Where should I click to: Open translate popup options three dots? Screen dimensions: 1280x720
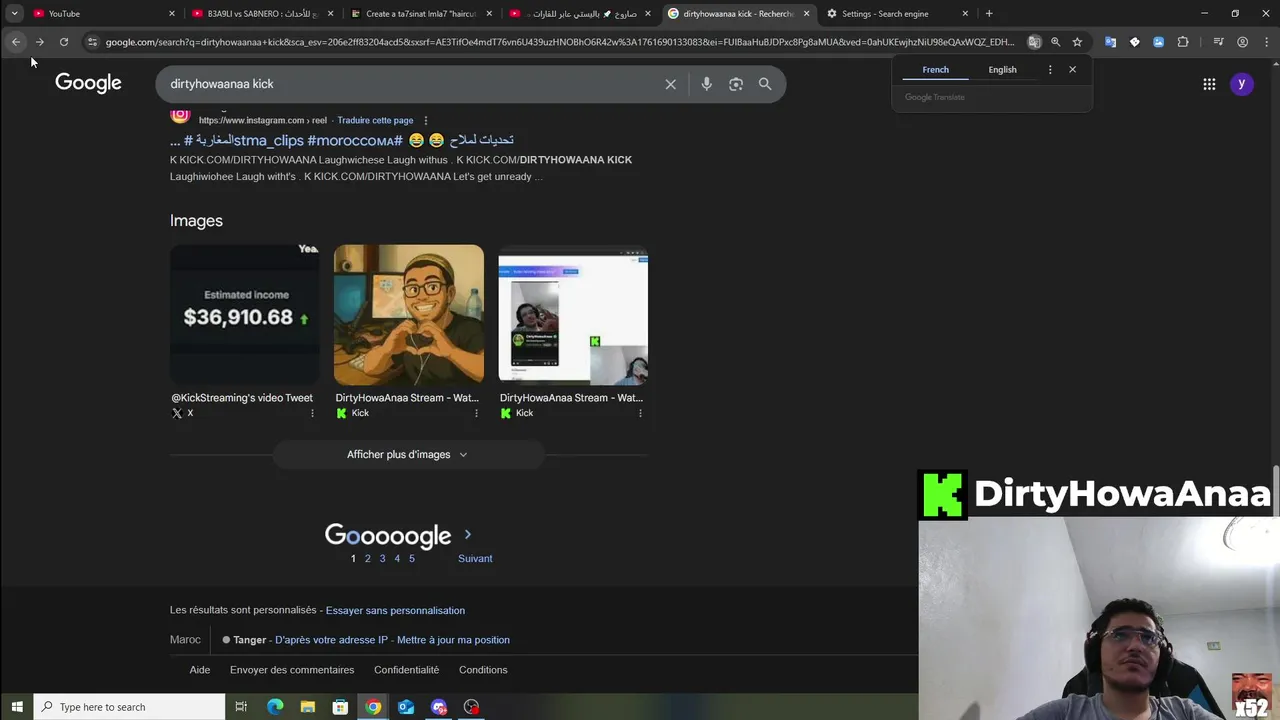pyautogui.click(x=1050, y=70)
